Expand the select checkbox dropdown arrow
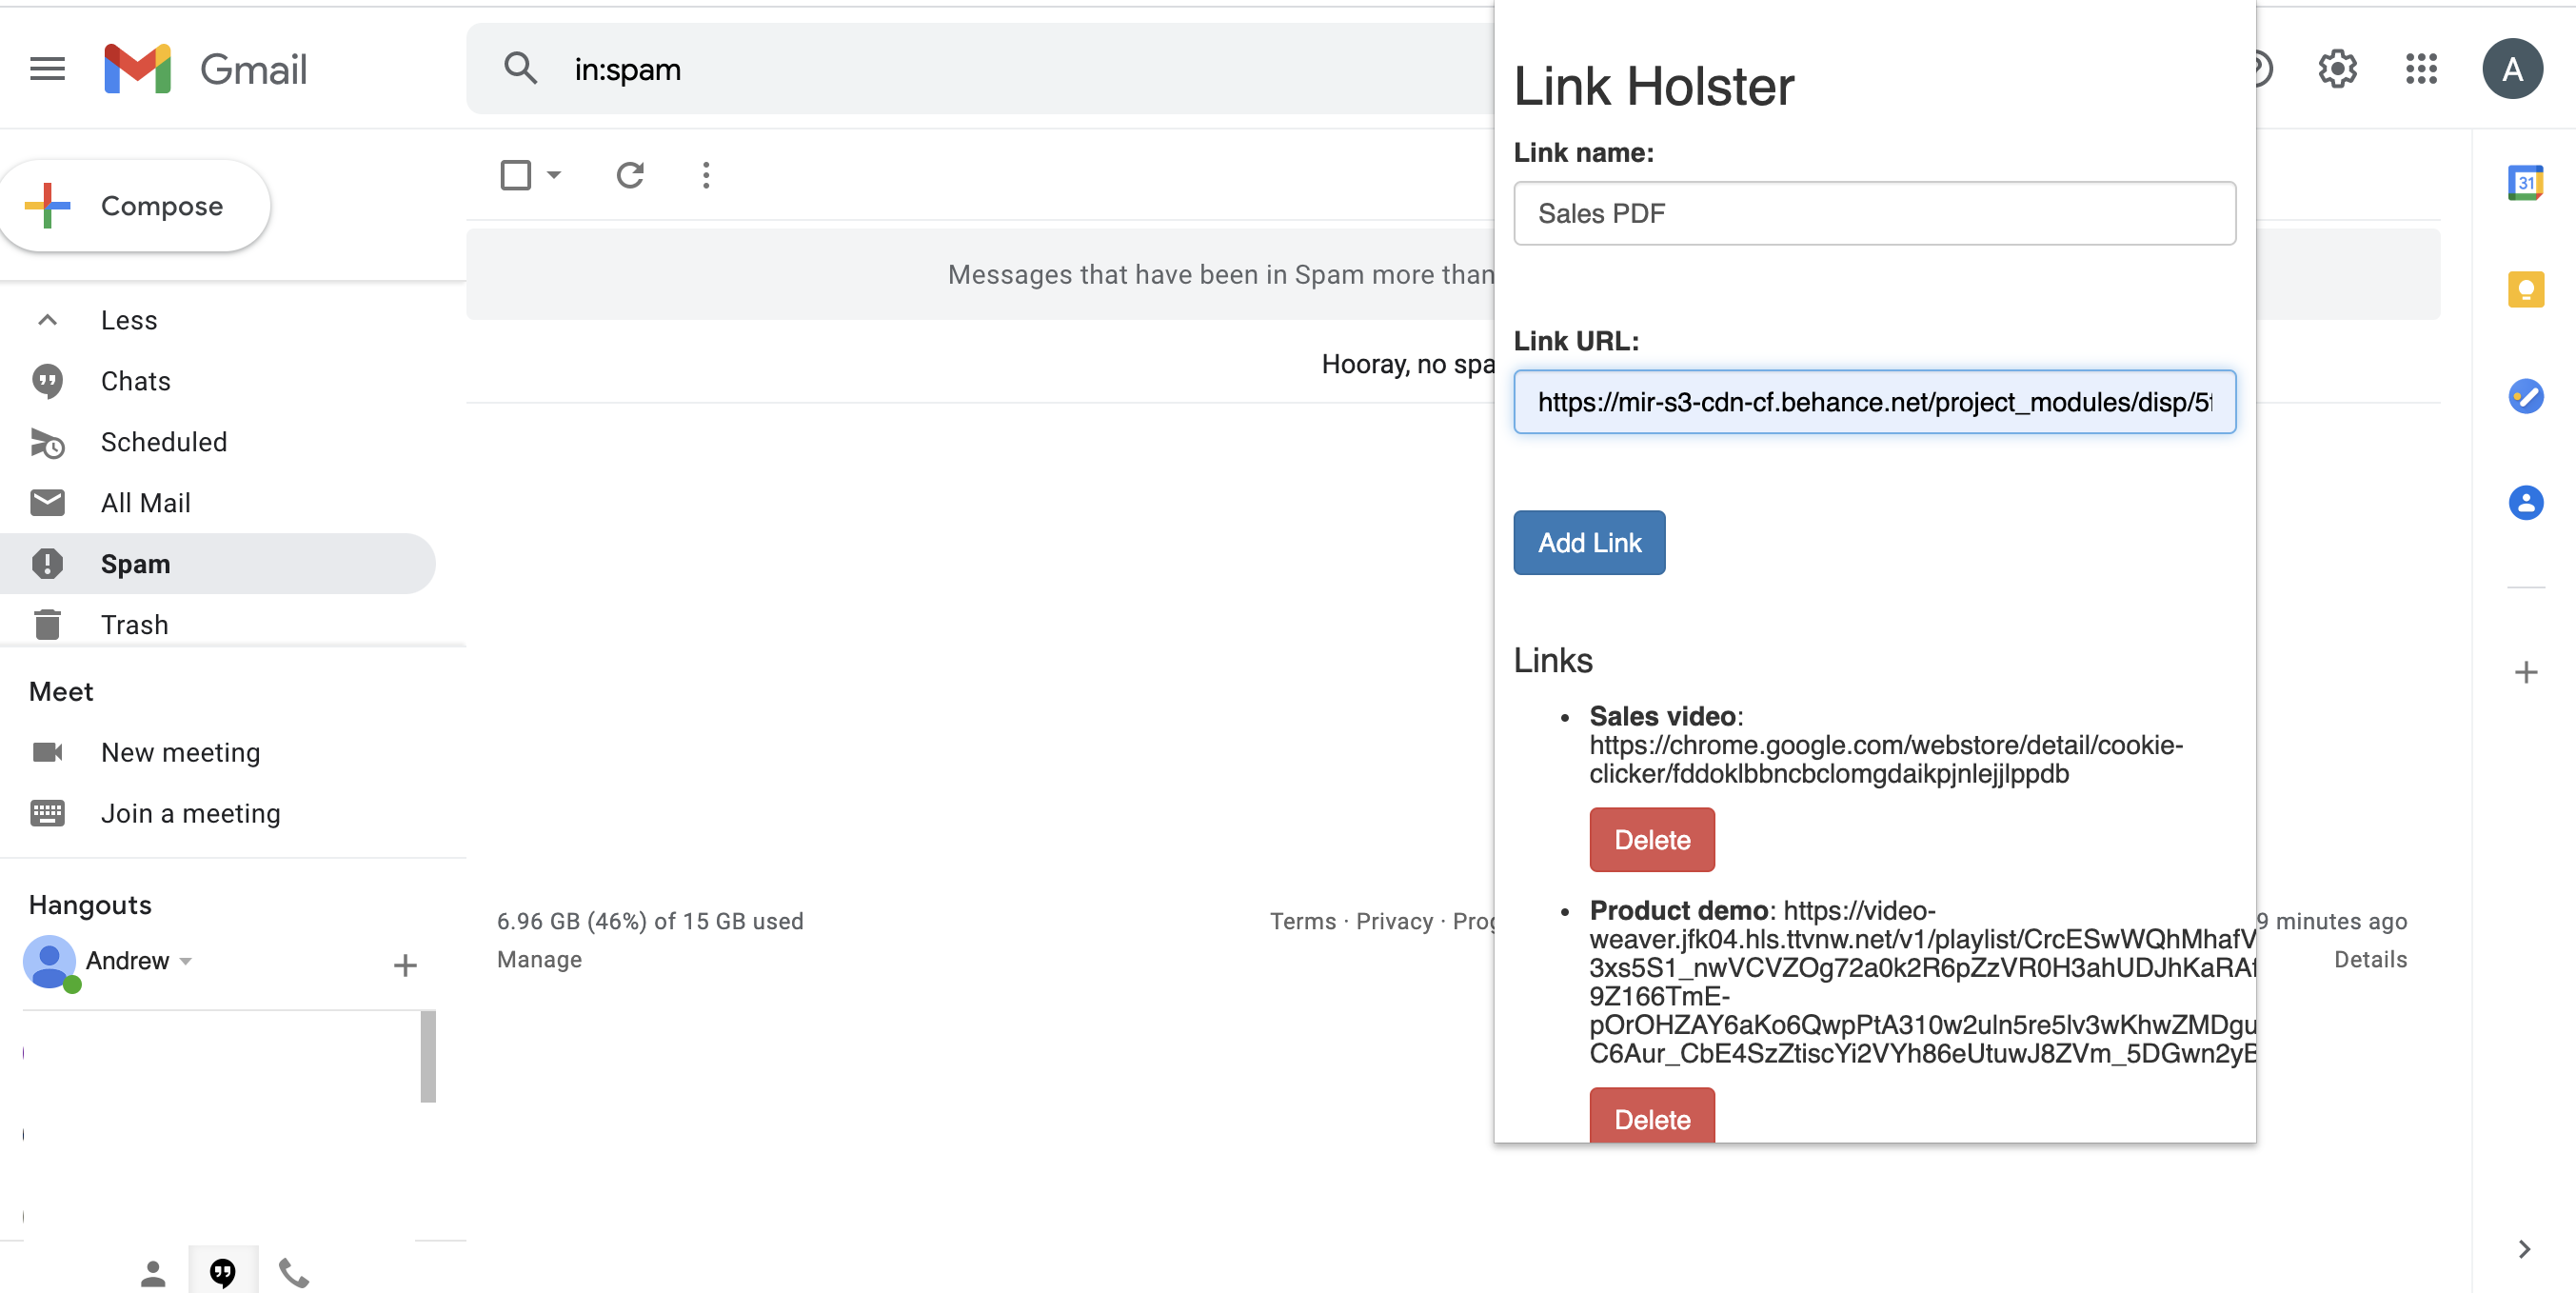 click(554, 175)
